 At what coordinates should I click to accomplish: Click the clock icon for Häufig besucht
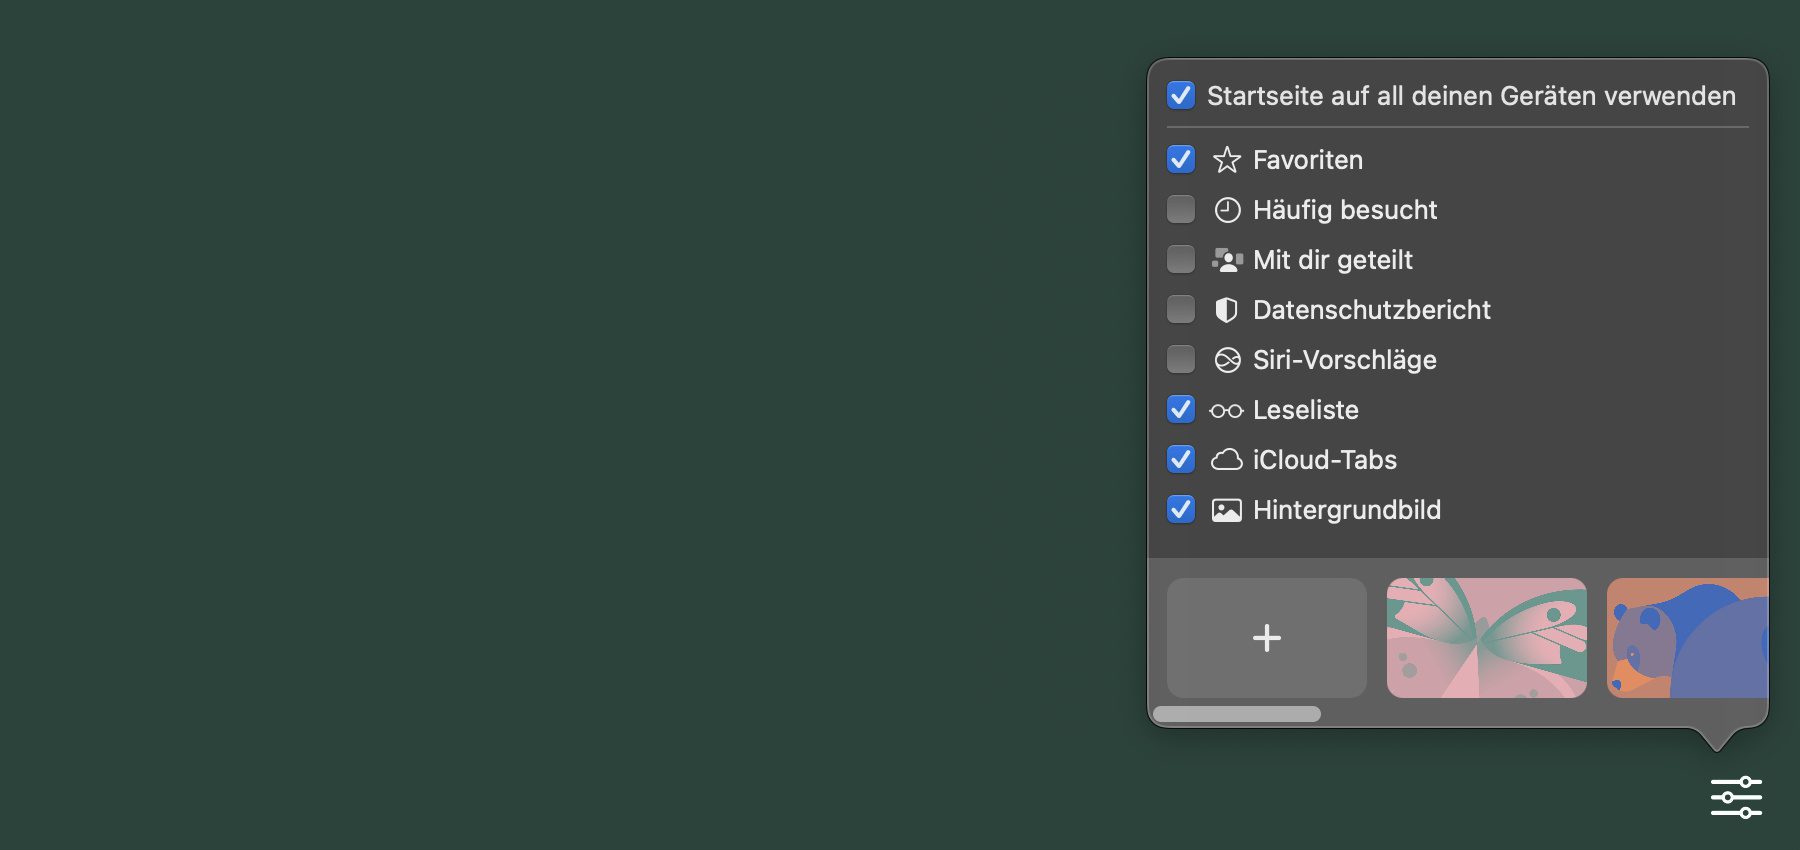coord(1226,210)
